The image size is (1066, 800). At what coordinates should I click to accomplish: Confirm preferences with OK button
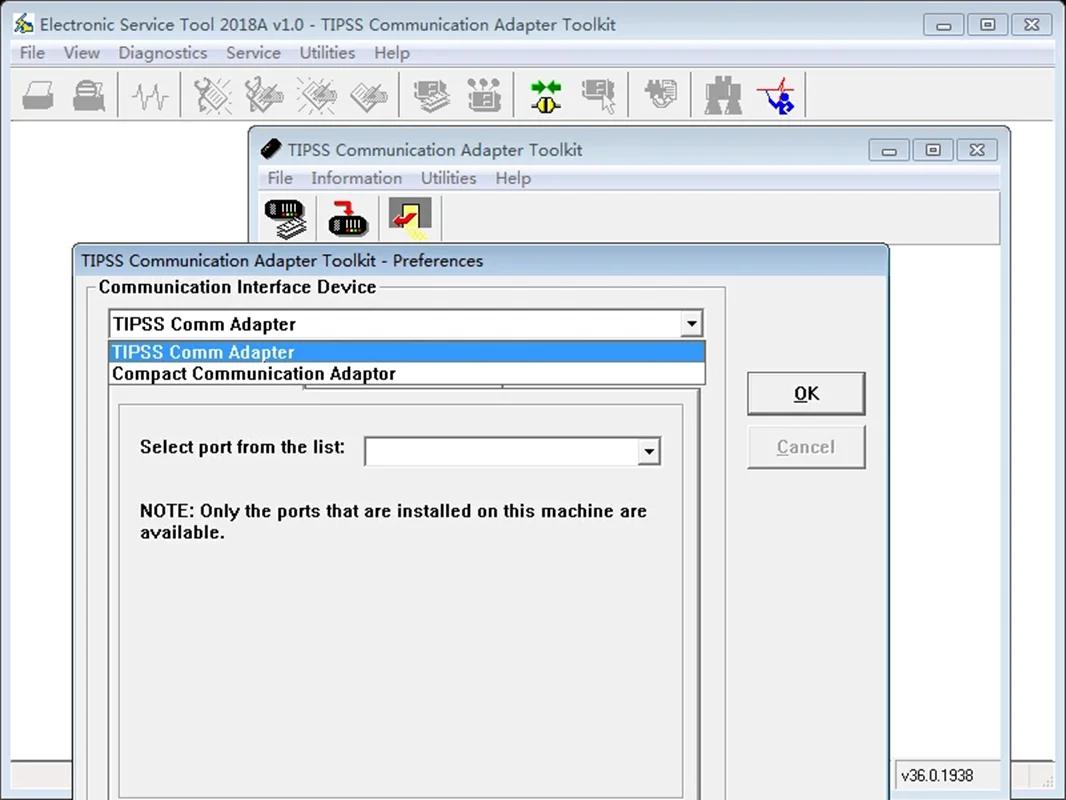pyautogui.click(x=806, y=394)
